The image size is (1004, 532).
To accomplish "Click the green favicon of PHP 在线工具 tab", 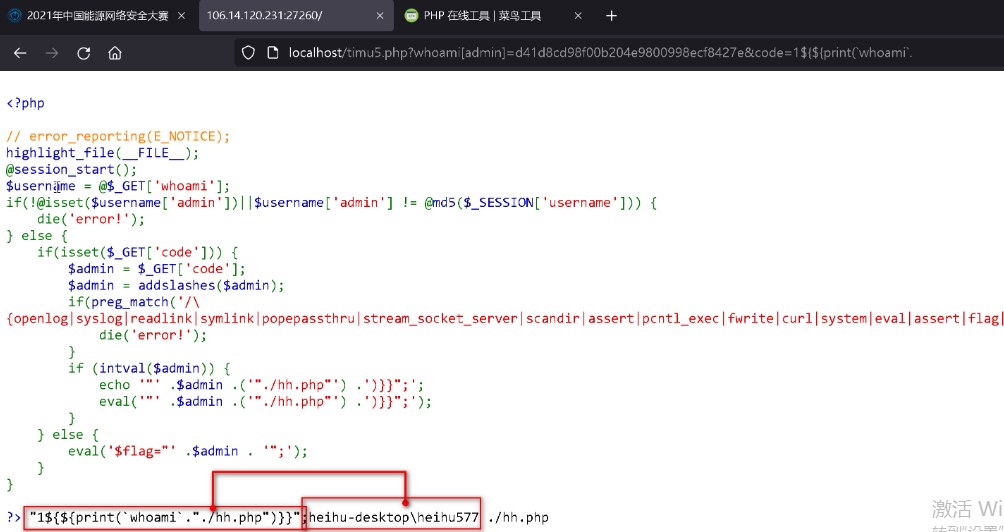I will (x=412, y=16).
